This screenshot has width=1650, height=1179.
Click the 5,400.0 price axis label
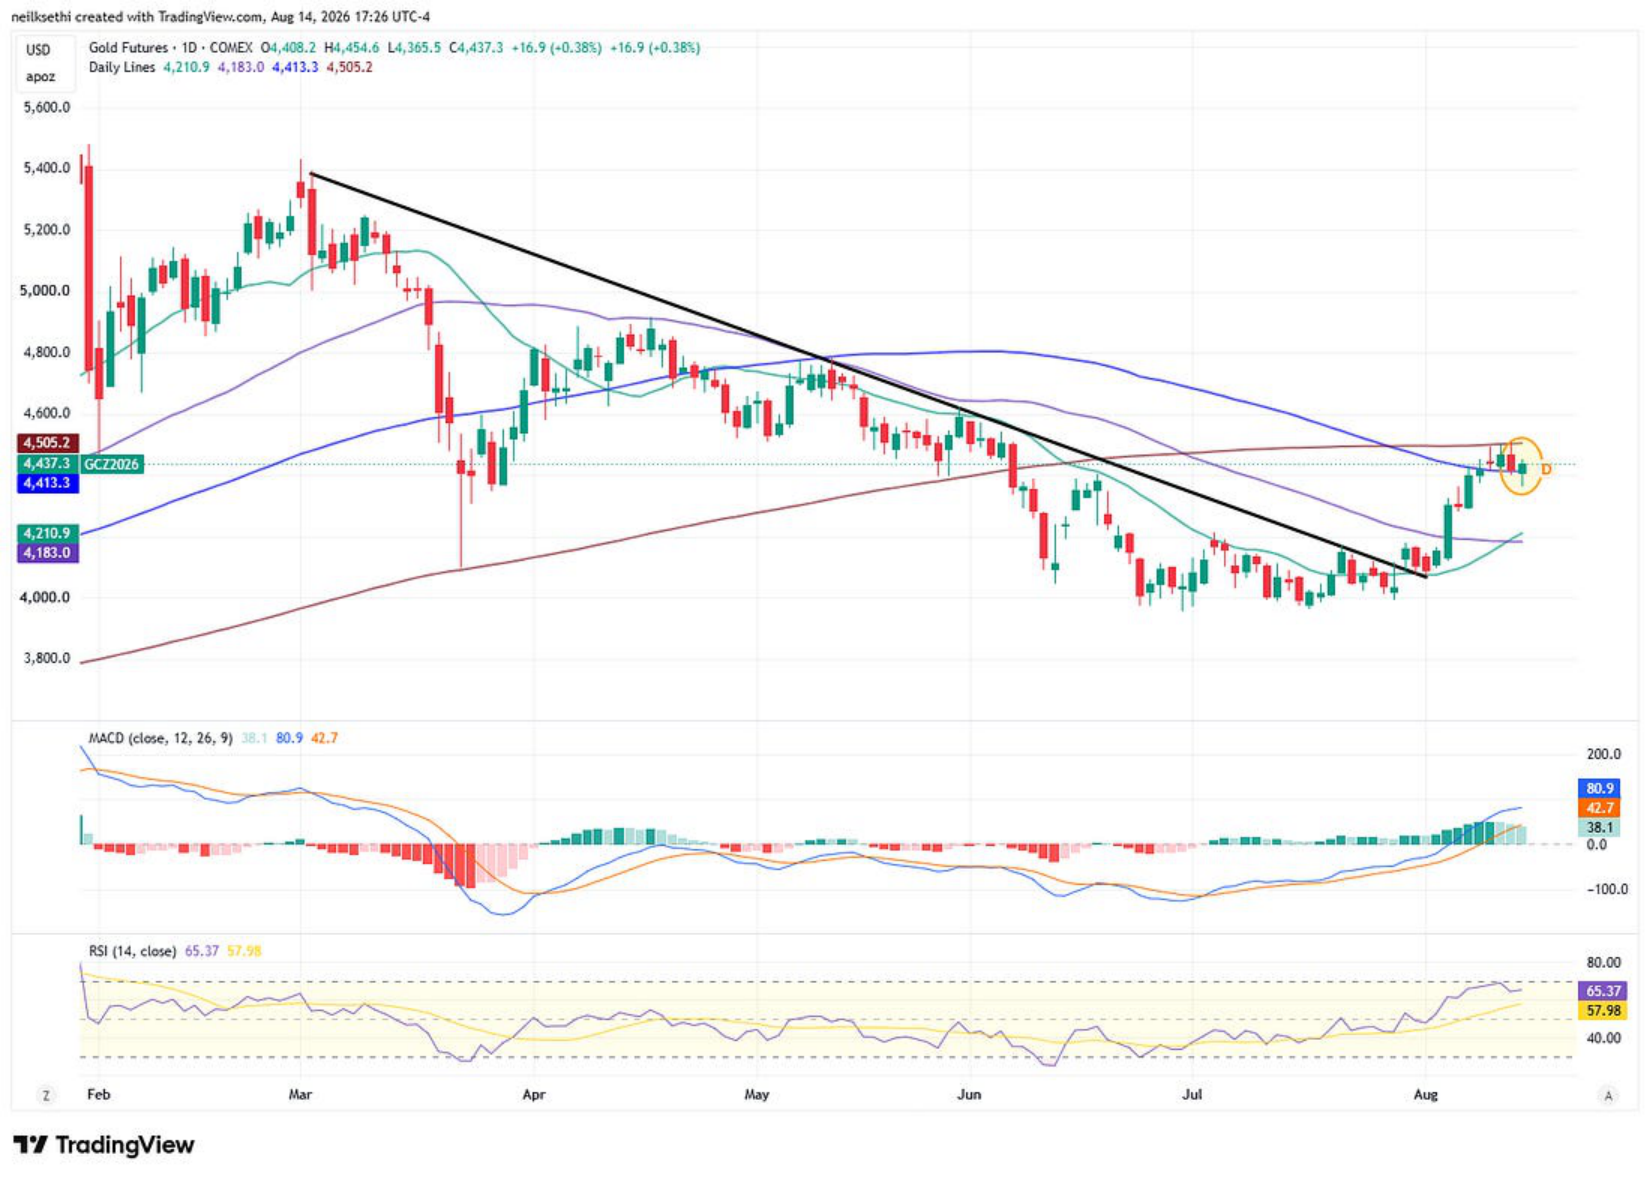[x=46, y=168]
